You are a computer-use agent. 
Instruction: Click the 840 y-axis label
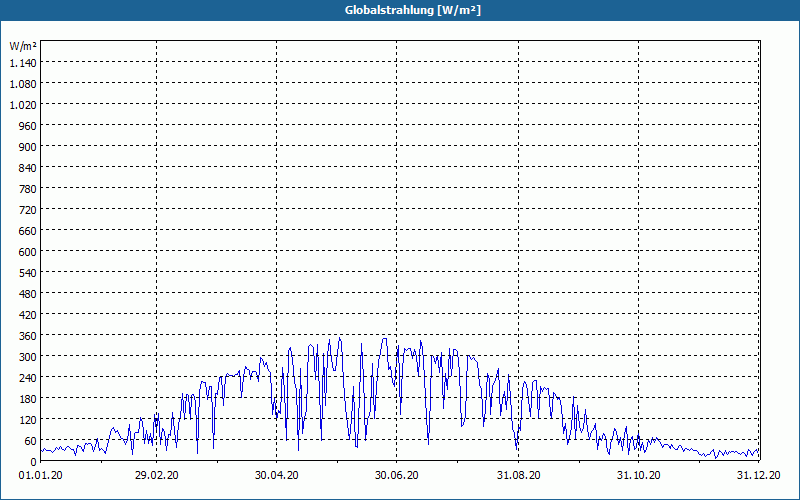(x=29, y=168)
